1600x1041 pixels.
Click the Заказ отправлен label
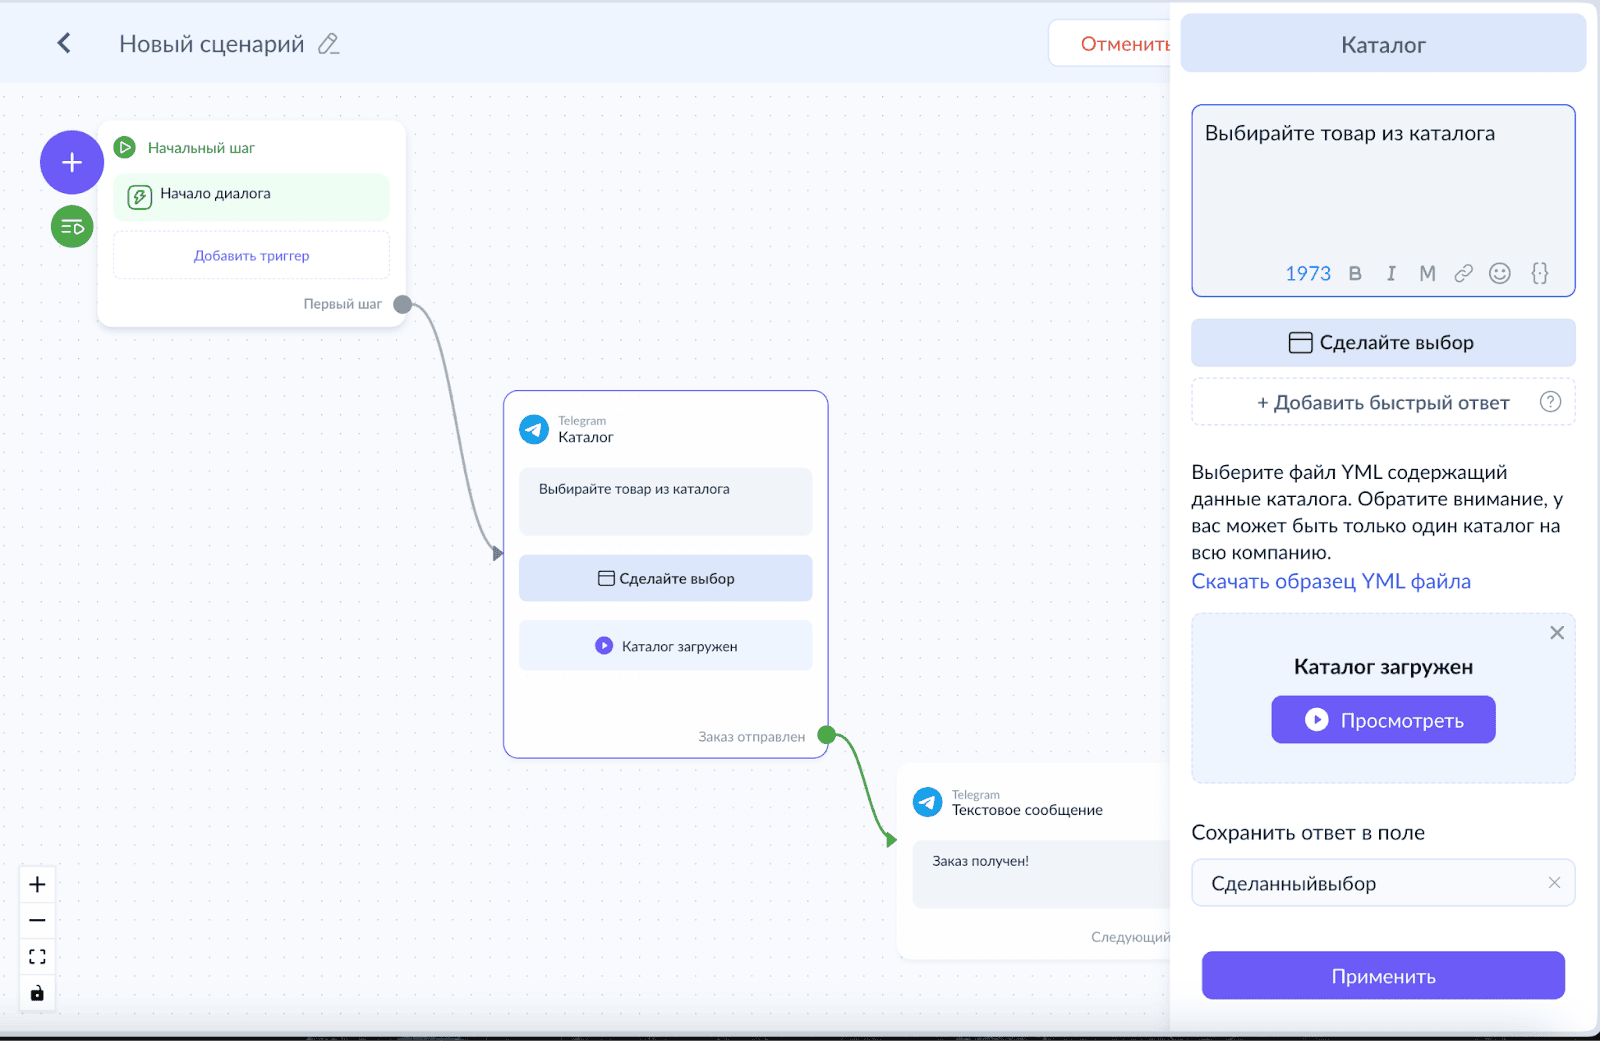pos(752,737)
